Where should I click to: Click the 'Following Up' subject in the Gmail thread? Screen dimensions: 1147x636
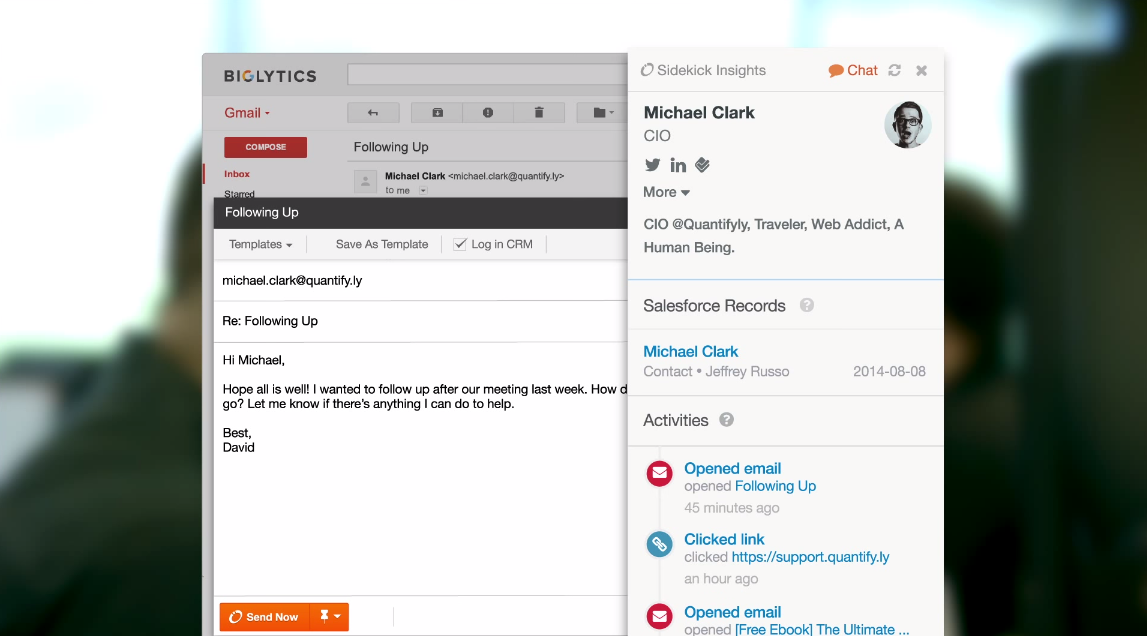(x=391, y=147)
